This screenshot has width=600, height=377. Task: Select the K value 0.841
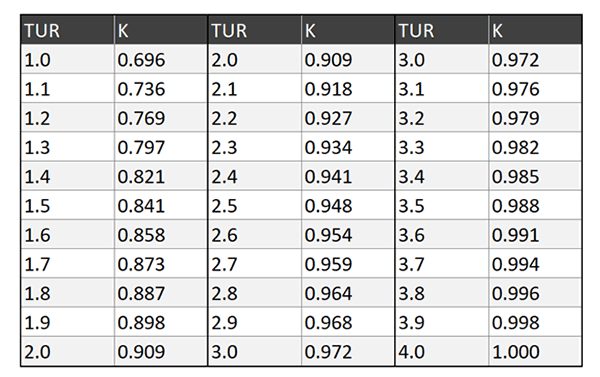coord(161,205)
